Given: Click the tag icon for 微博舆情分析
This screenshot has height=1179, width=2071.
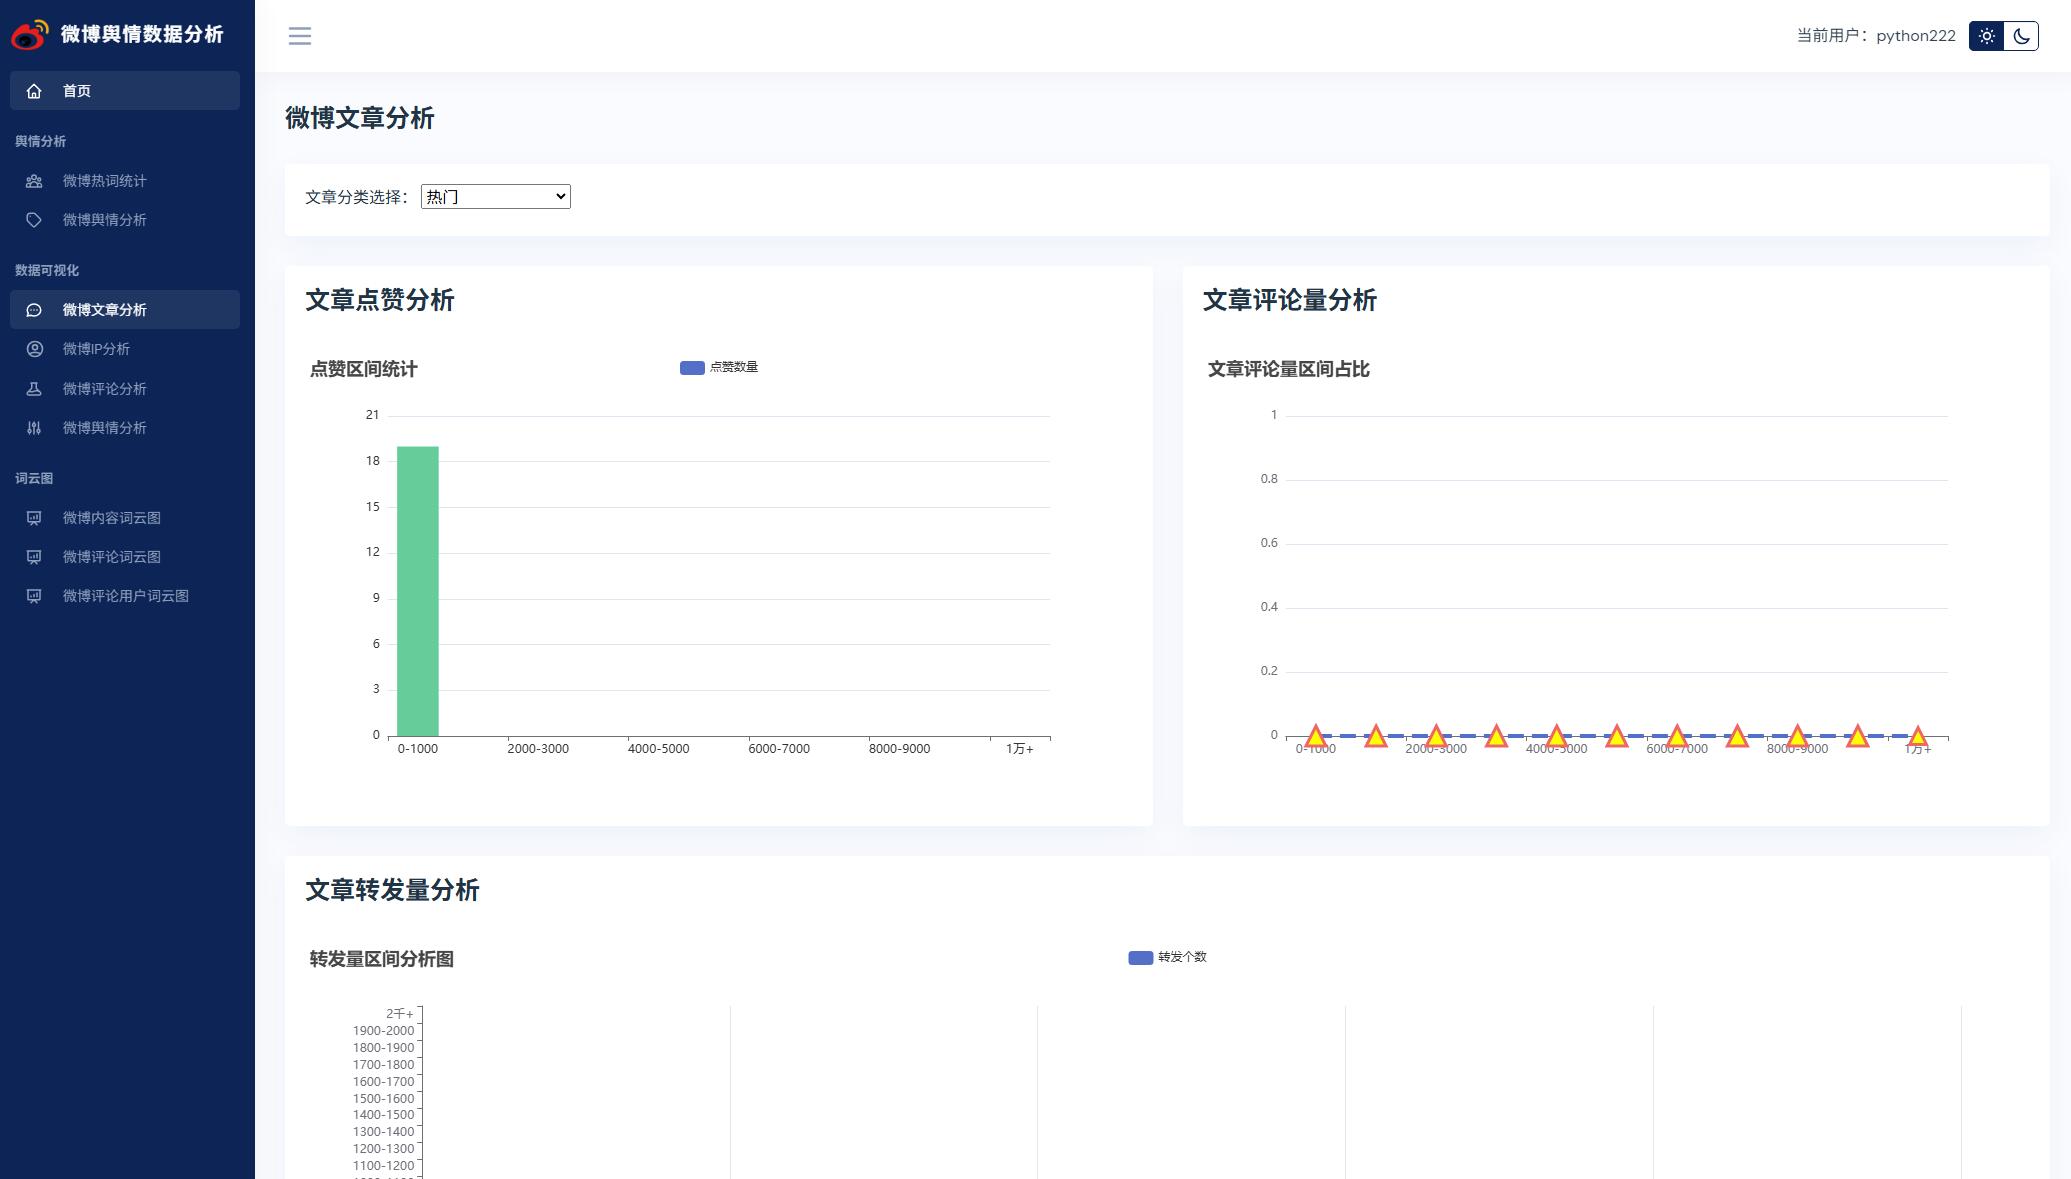Looking at the screenshot, I should coord(34,220).
